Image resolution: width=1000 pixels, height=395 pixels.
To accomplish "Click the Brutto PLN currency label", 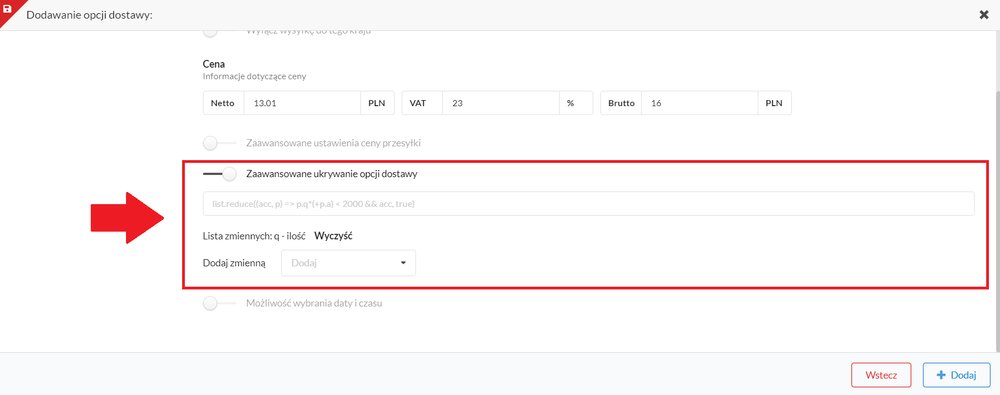I will (x=775, y=103).
